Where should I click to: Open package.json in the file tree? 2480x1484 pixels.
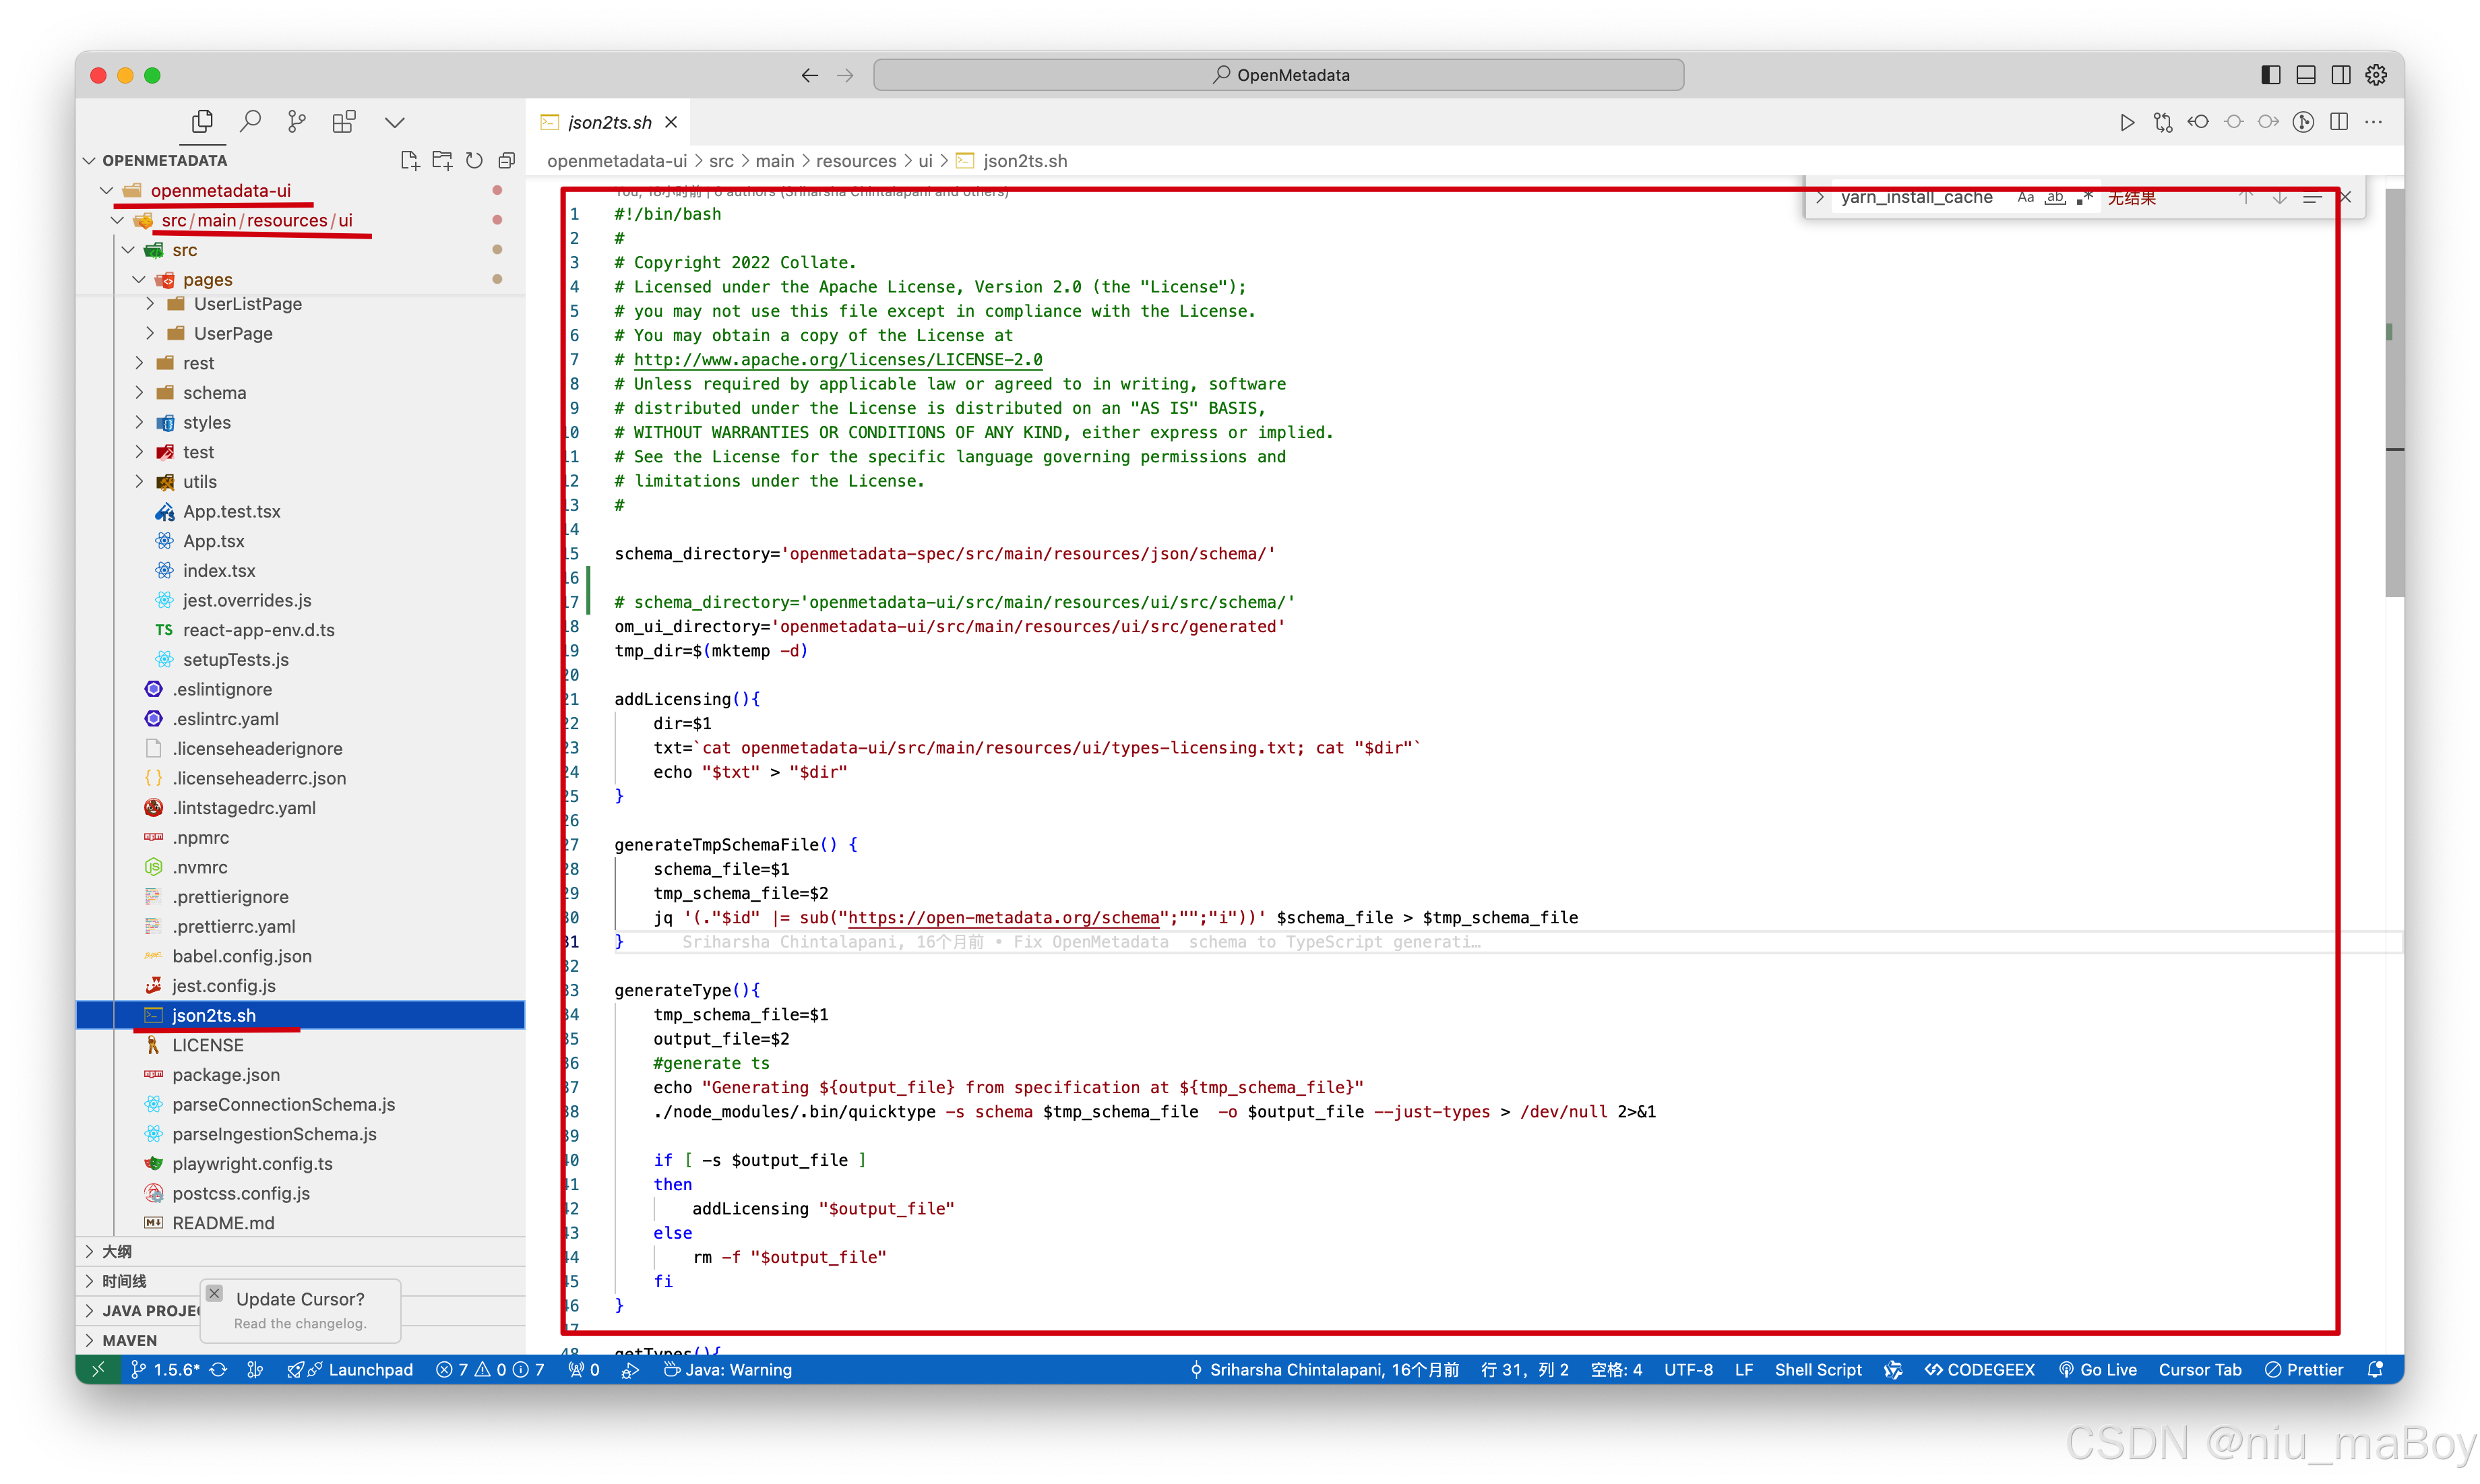pyautogui.click(x=226, y=1075)
